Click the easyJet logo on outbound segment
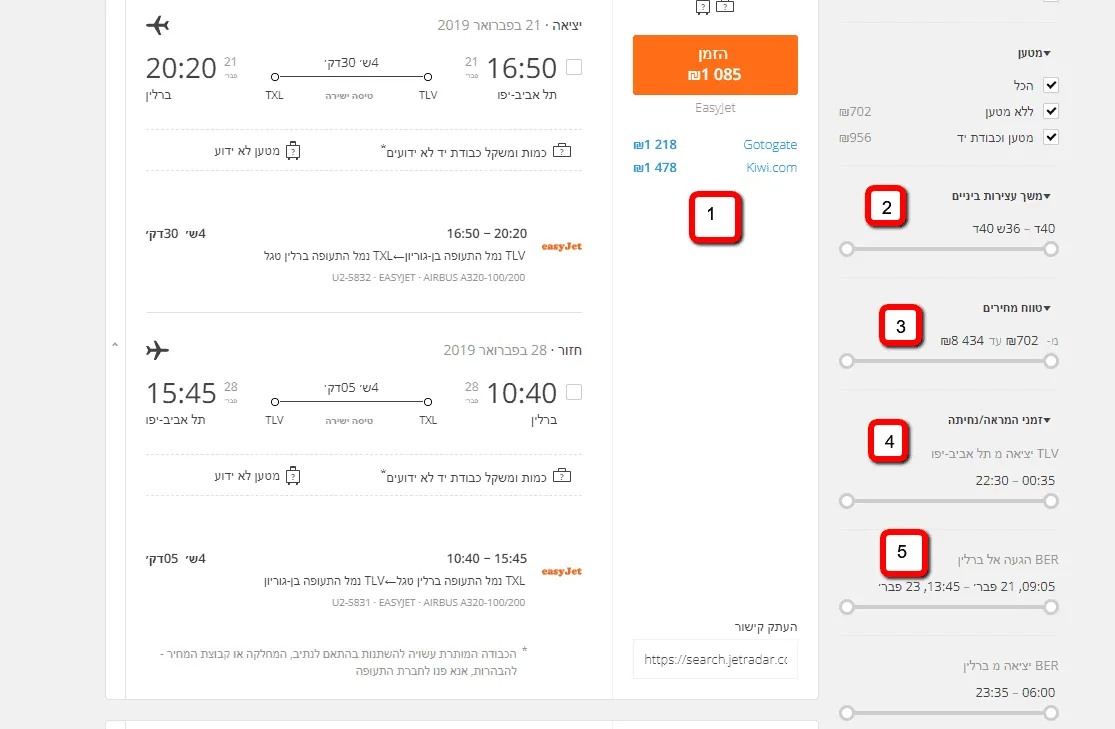 coord(561,246)
